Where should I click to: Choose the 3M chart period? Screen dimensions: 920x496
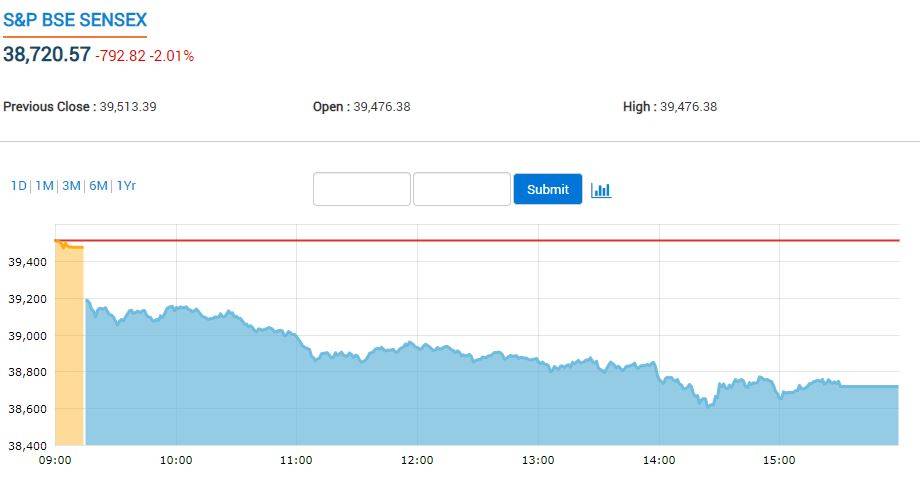[x=71, y=186]
